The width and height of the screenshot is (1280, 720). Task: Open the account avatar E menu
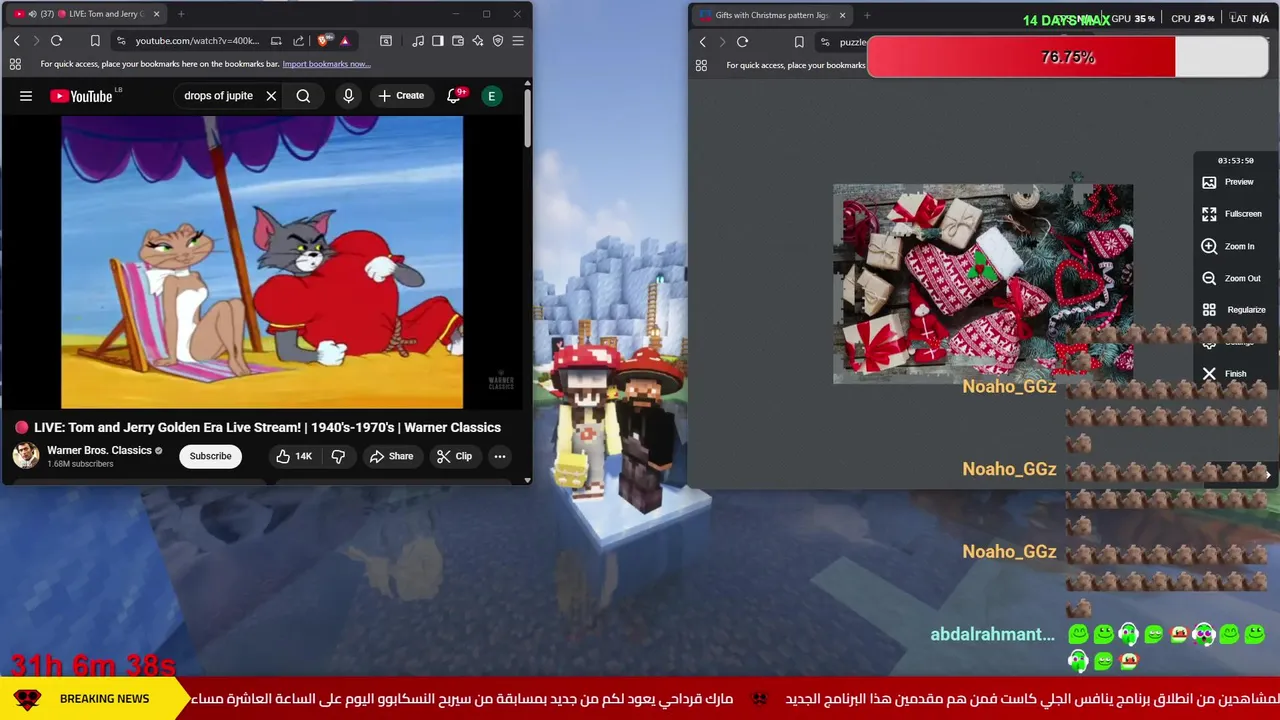(x=491, y=96)
